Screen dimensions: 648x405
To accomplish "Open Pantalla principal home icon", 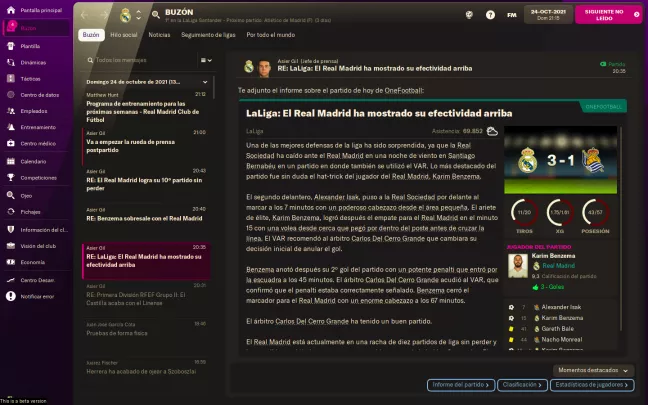I will coord(11,10).
